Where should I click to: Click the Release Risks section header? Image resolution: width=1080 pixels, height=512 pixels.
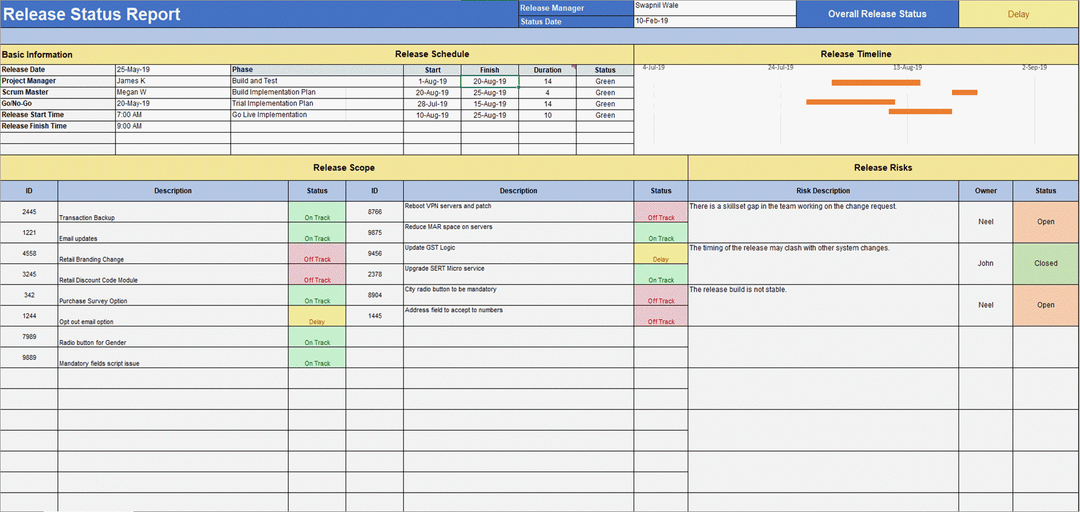click(x=883, y=168)
